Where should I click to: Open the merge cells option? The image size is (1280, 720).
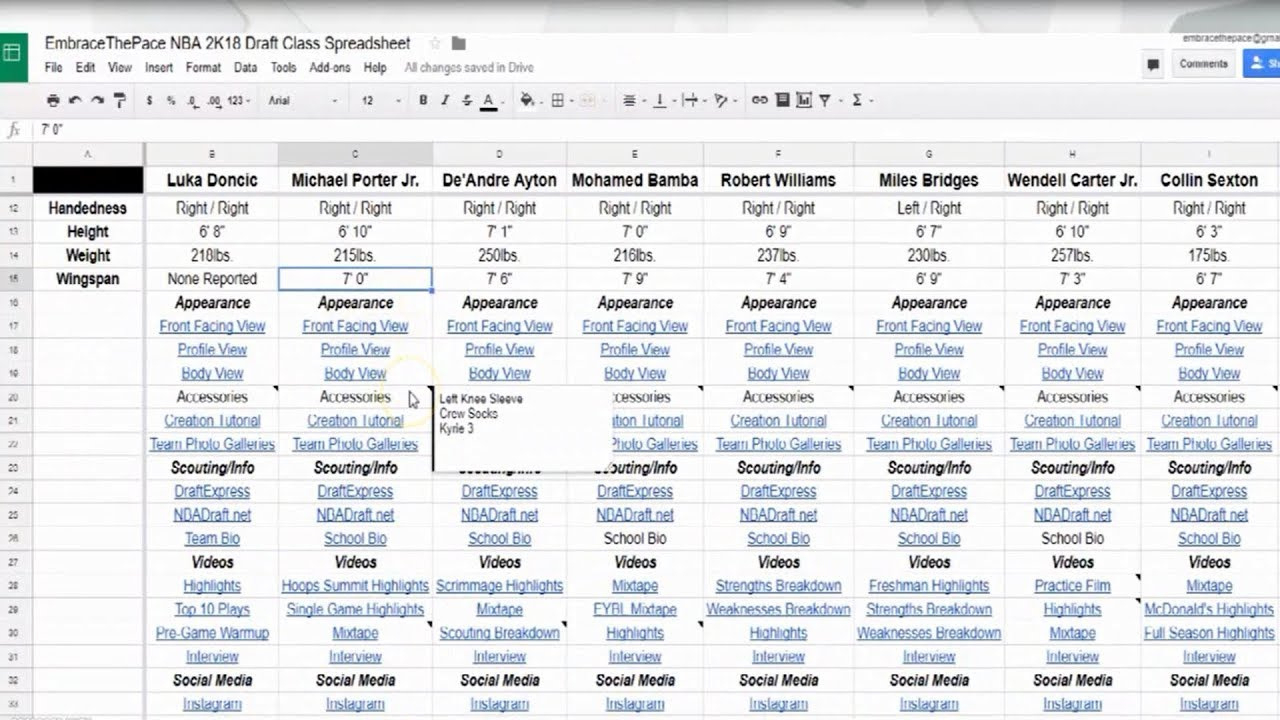(x=587, y=100)
